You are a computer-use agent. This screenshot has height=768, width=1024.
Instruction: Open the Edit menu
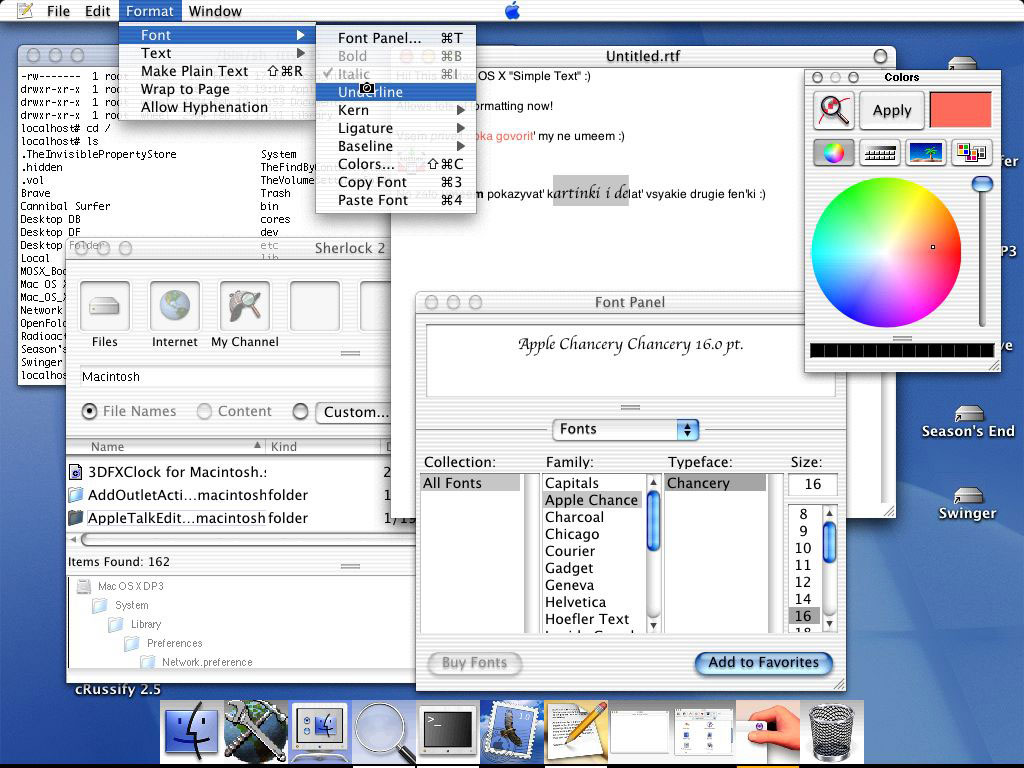(x=97, y=10)
